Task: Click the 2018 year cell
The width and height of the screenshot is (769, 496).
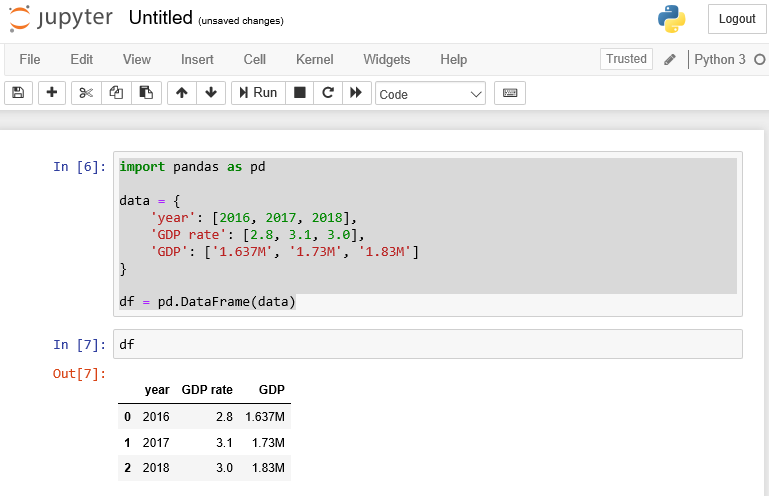Action: coord(156,468)
